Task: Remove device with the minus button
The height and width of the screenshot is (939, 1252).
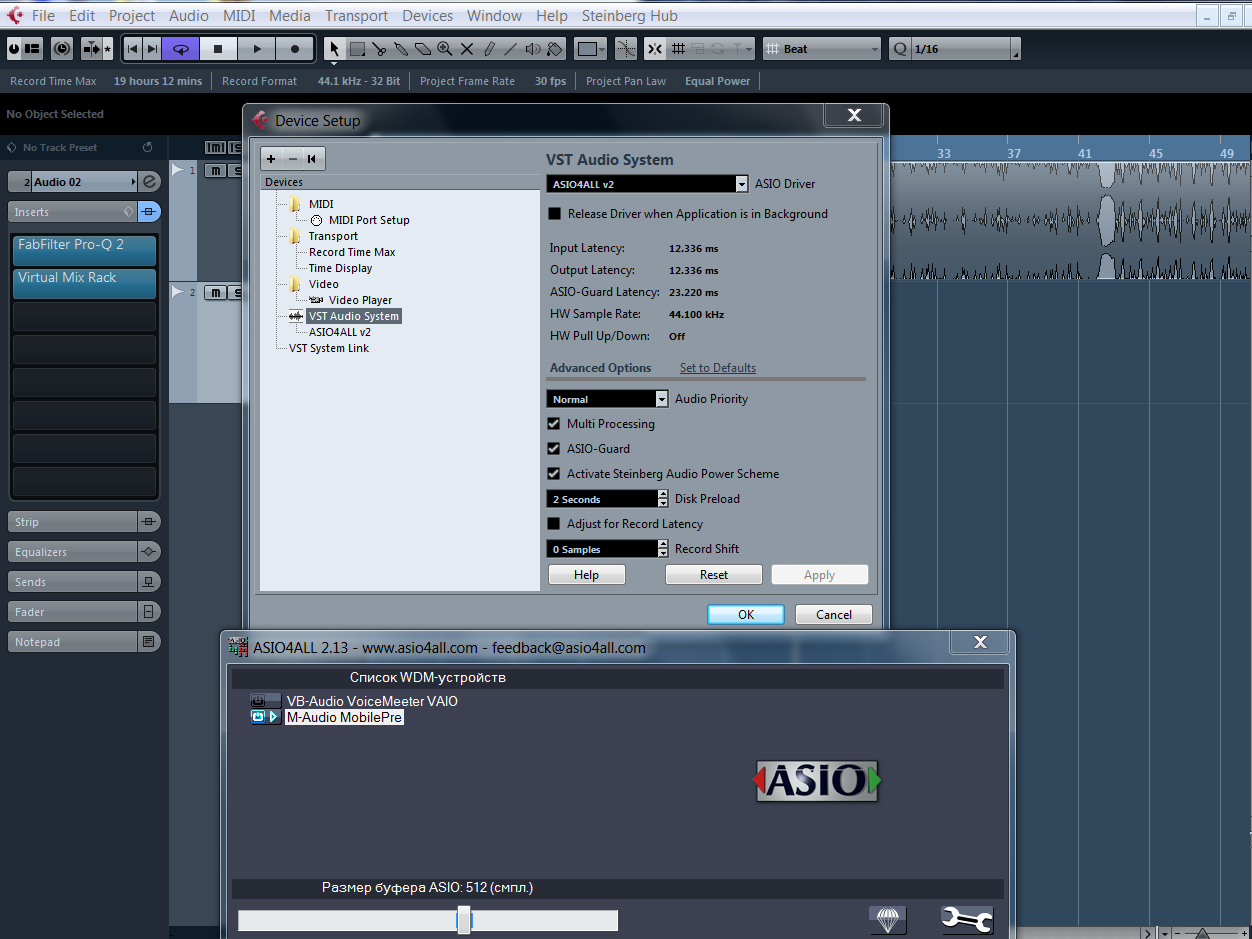Action: 292,159
